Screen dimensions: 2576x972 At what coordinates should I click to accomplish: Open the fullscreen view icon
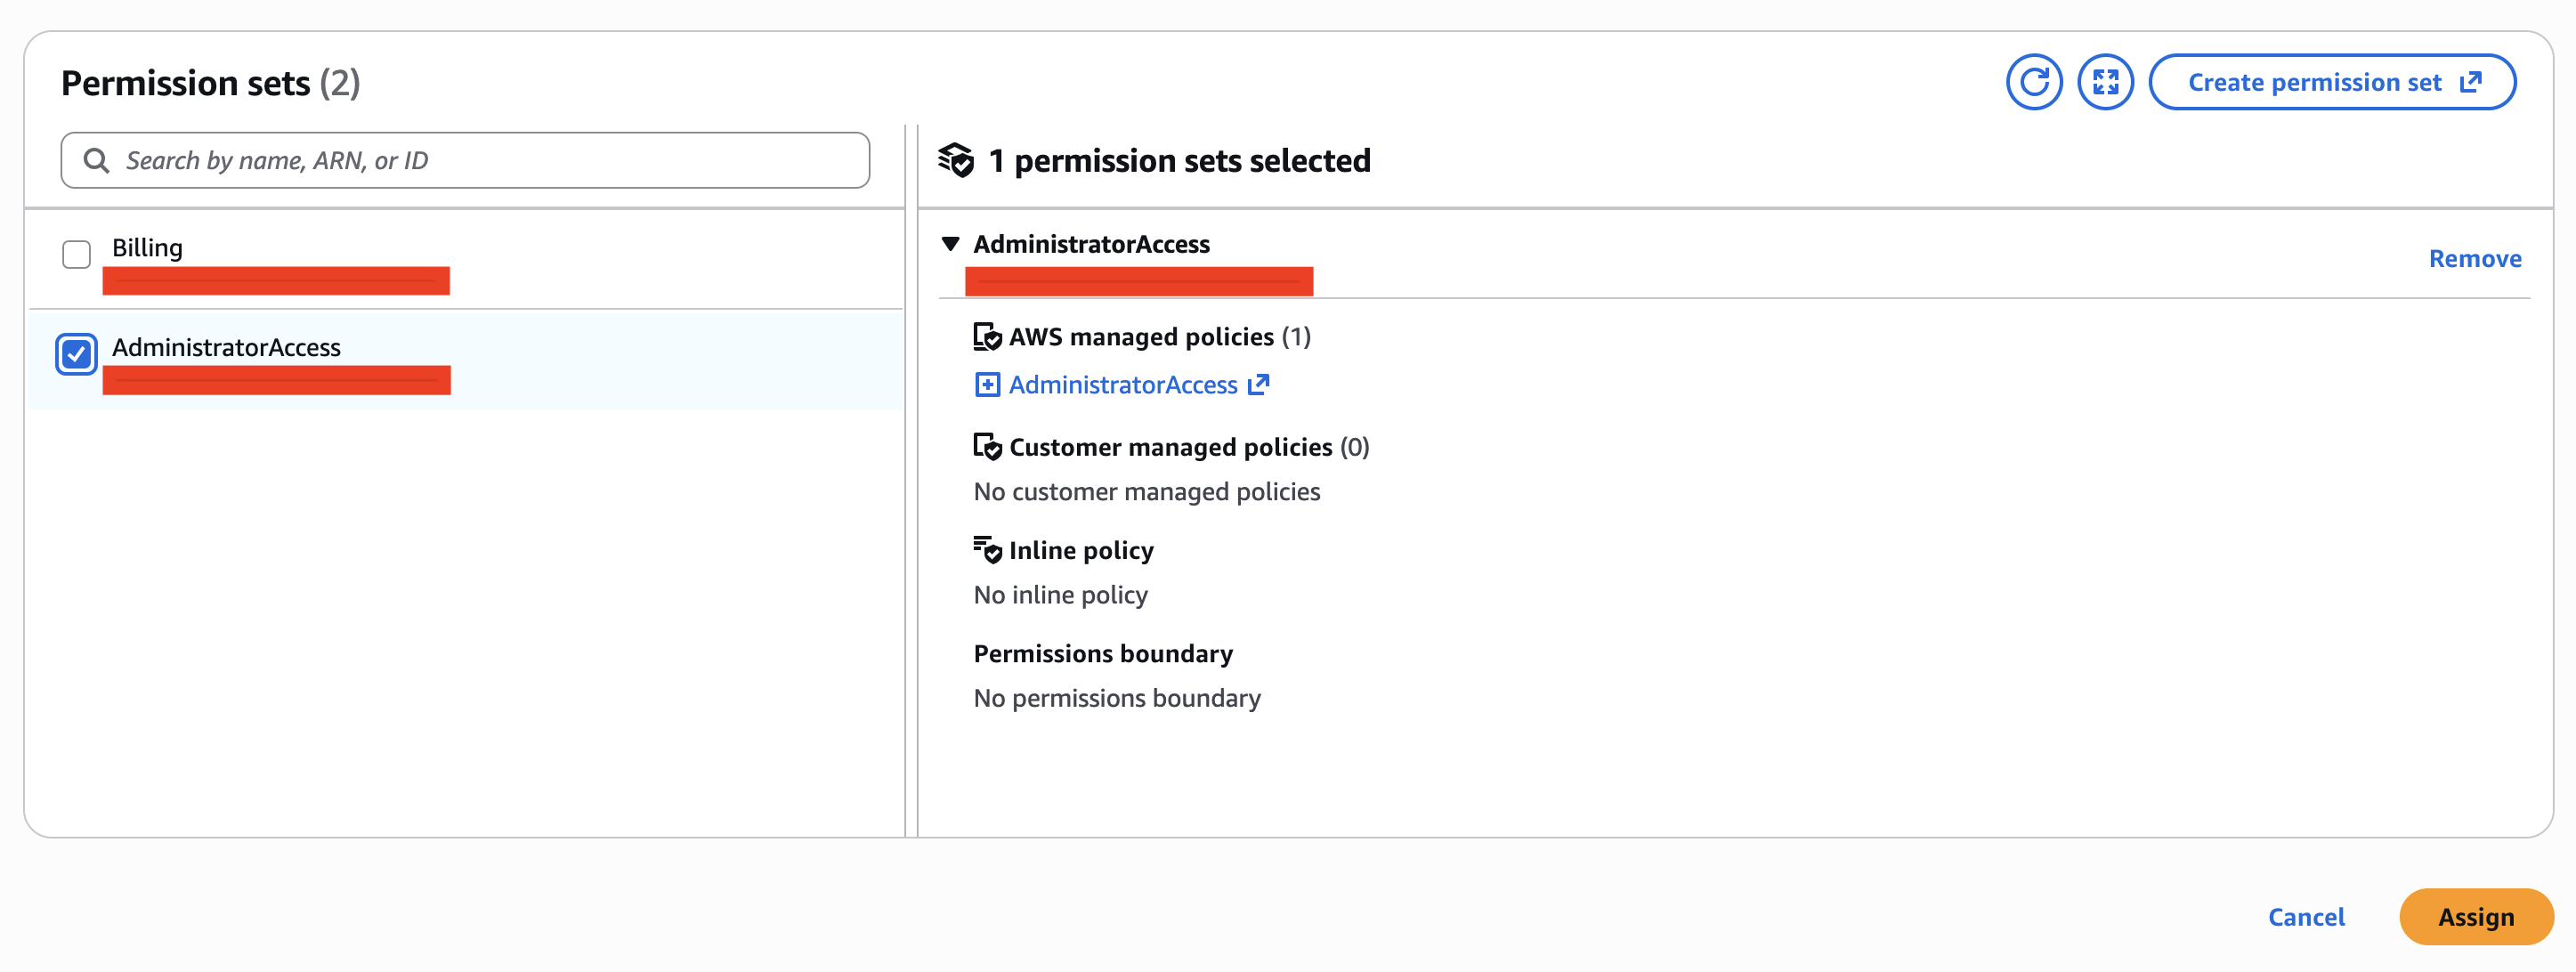click(2105, 81)
